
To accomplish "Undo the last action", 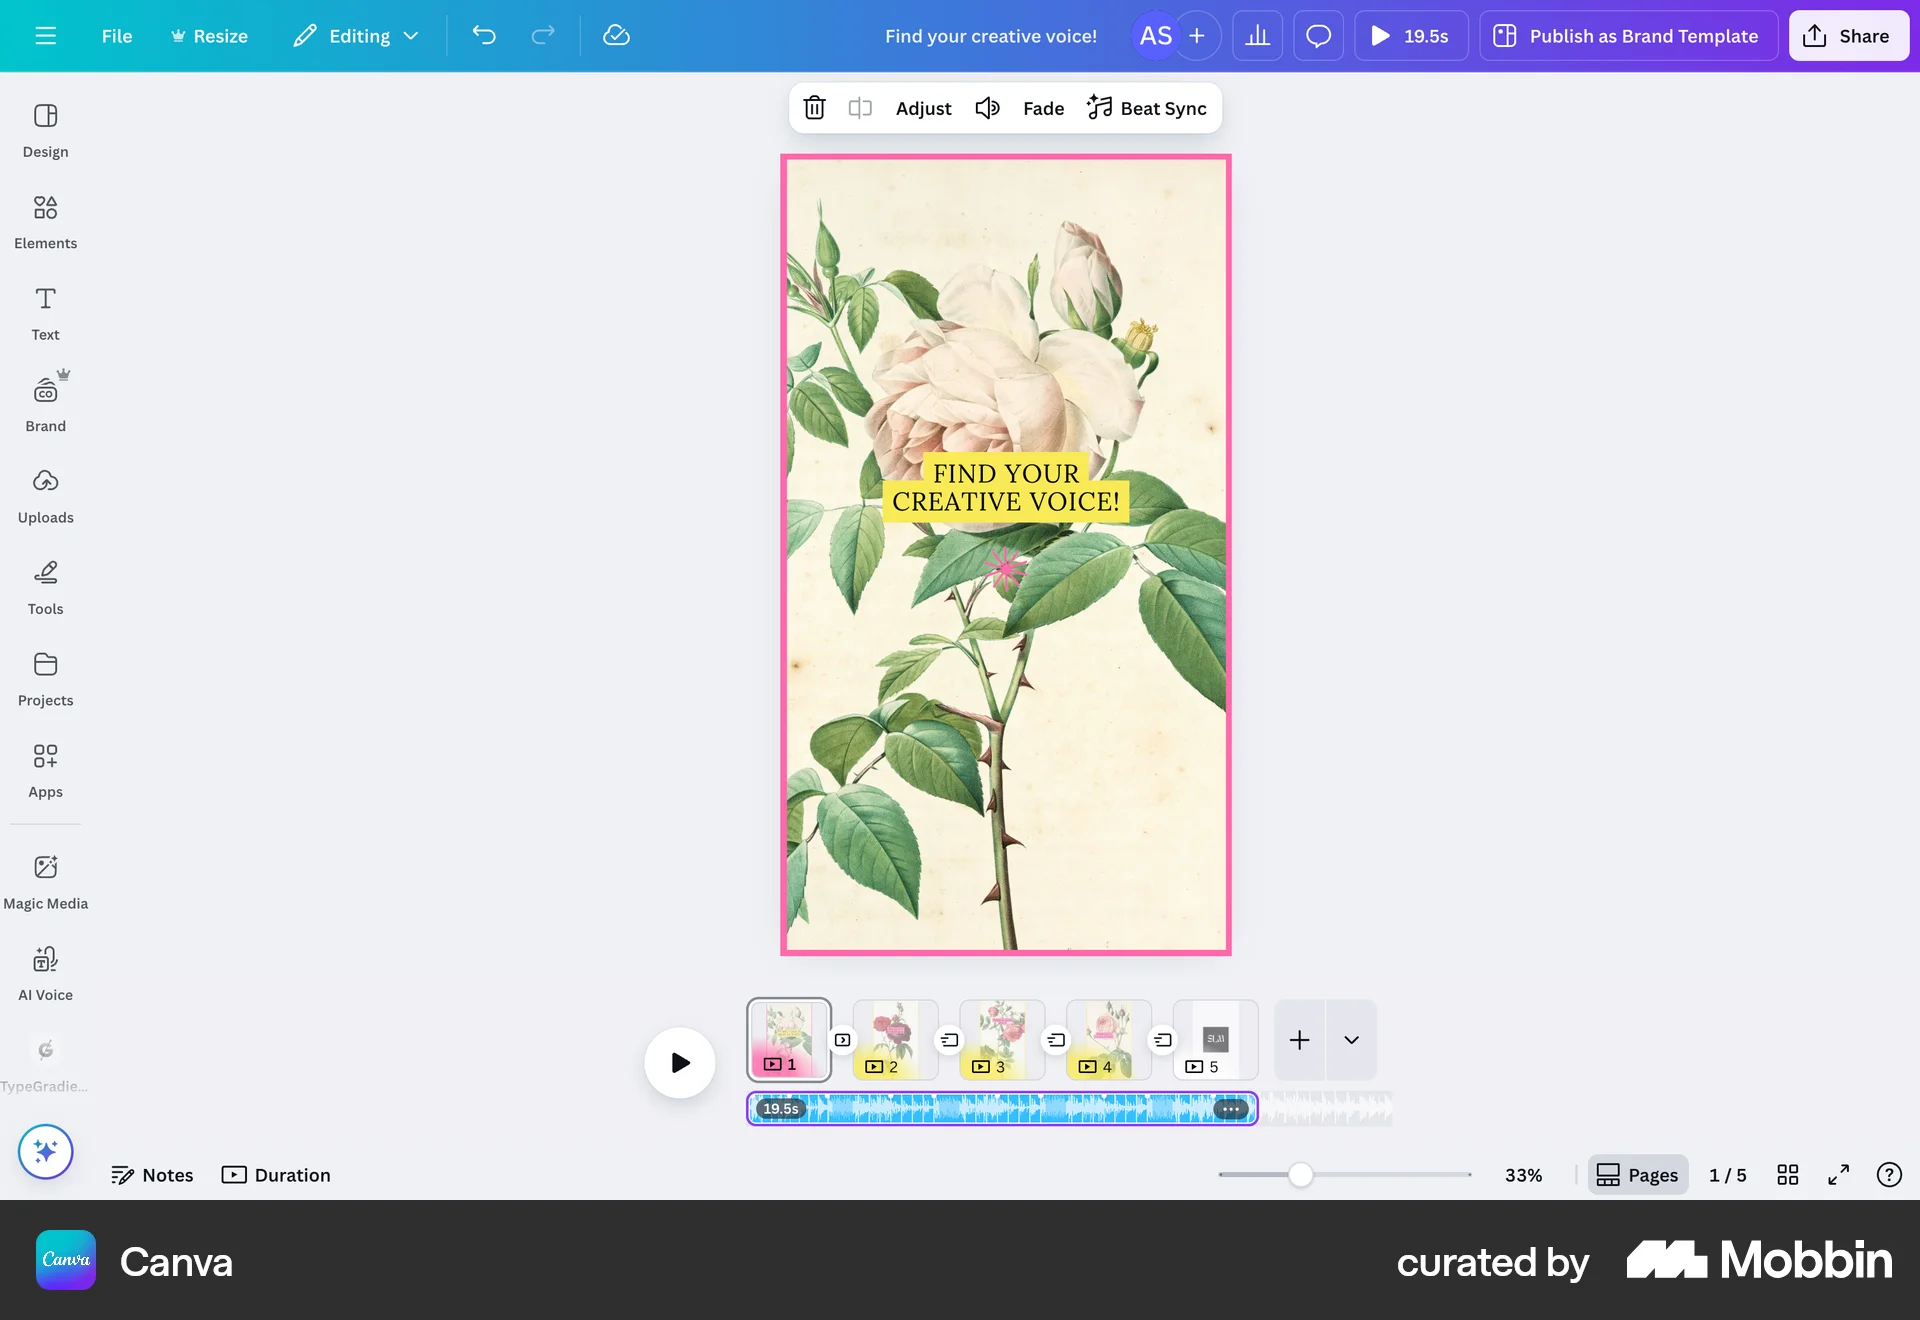I will pyautogui.click(x=484, y=35).
